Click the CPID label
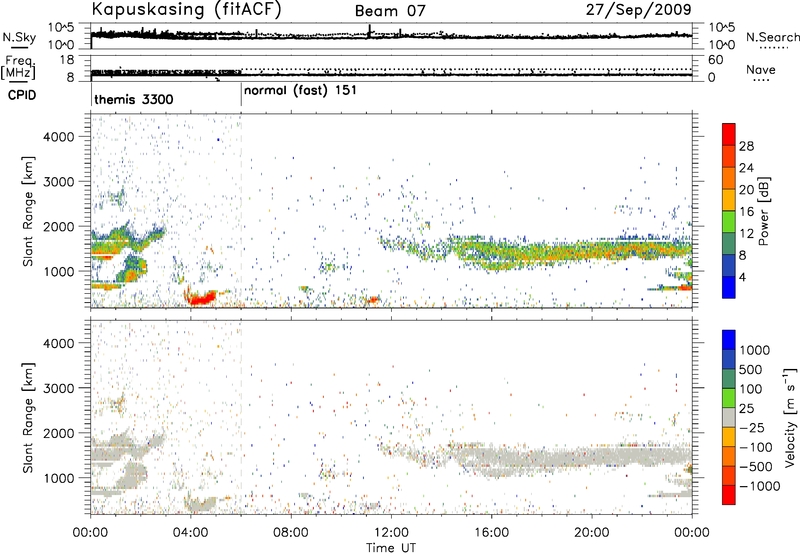The width and height of the screenshot is (800, 554). click(x=22, y=95)
